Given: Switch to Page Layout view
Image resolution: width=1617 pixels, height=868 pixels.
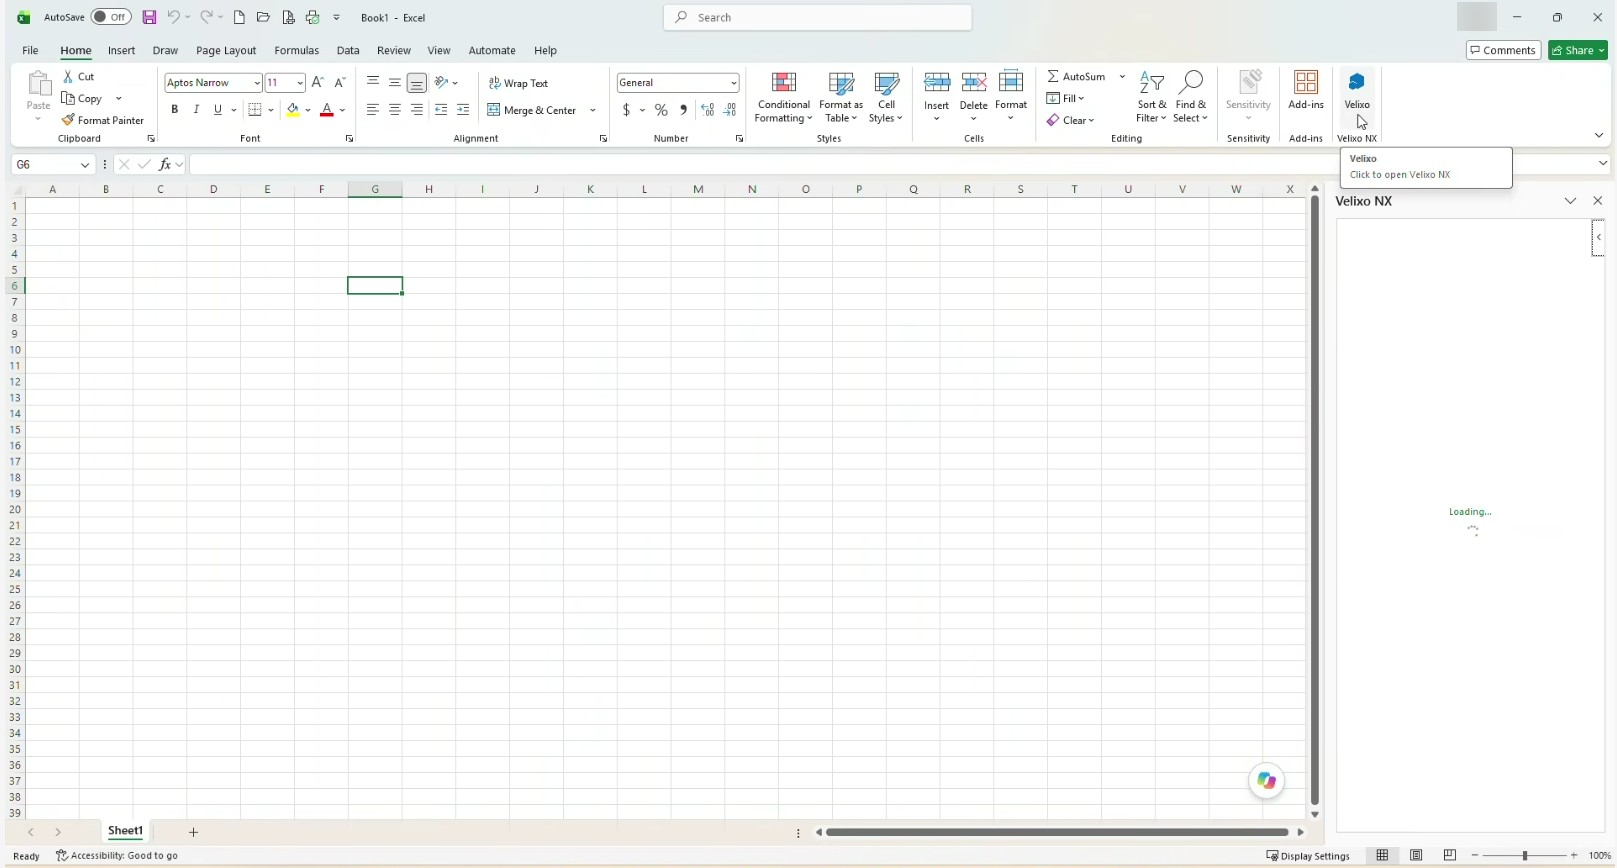Looking at the screenshot, I should (1416, 856).
